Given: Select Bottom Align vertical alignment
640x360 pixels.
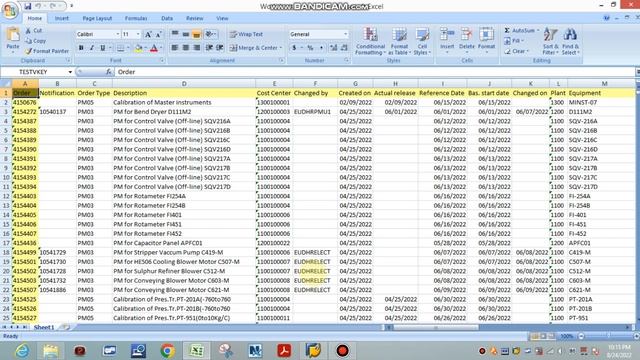Looking at the screenshot, I should (197, 34).
